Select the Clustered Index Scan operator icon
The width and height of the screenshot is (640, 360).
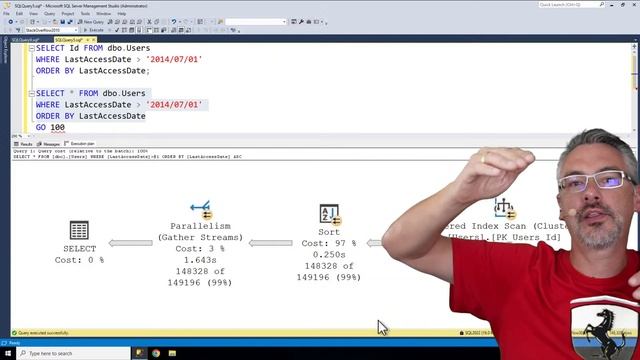coord(505,208)
